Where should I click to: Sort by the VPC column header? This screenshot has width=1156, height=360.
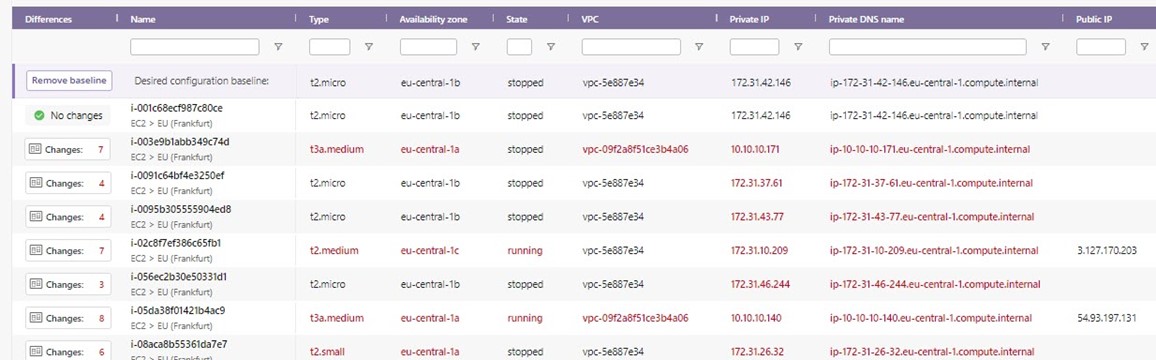pyautogui.click(x=591, y=19)
